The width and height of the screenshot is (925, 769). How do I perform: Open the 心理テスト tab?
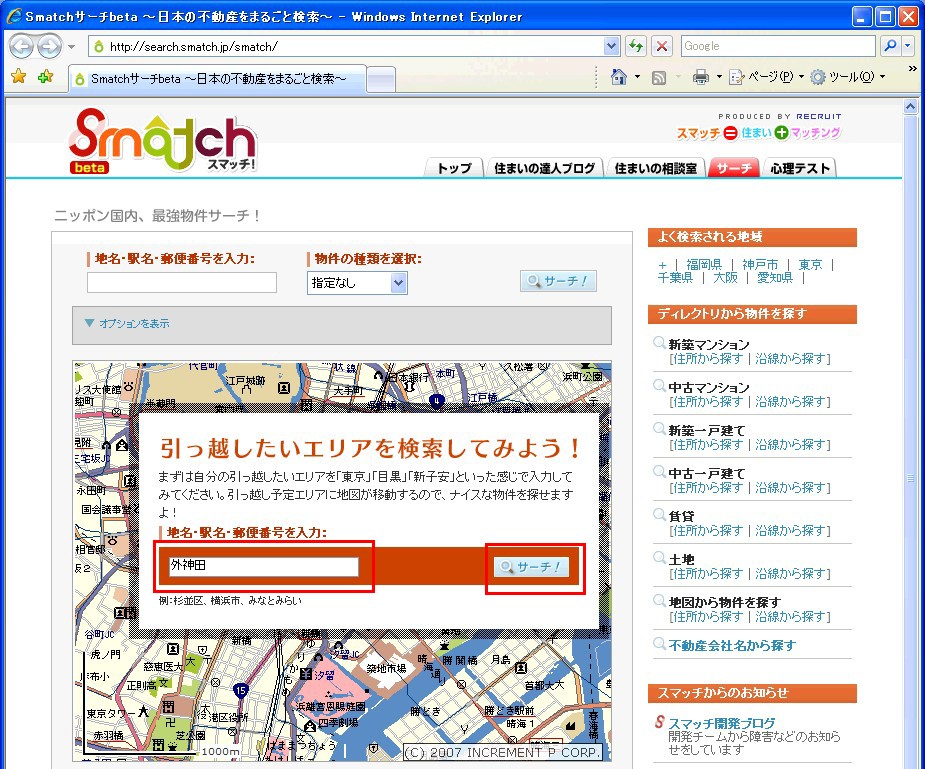(800, 168)
